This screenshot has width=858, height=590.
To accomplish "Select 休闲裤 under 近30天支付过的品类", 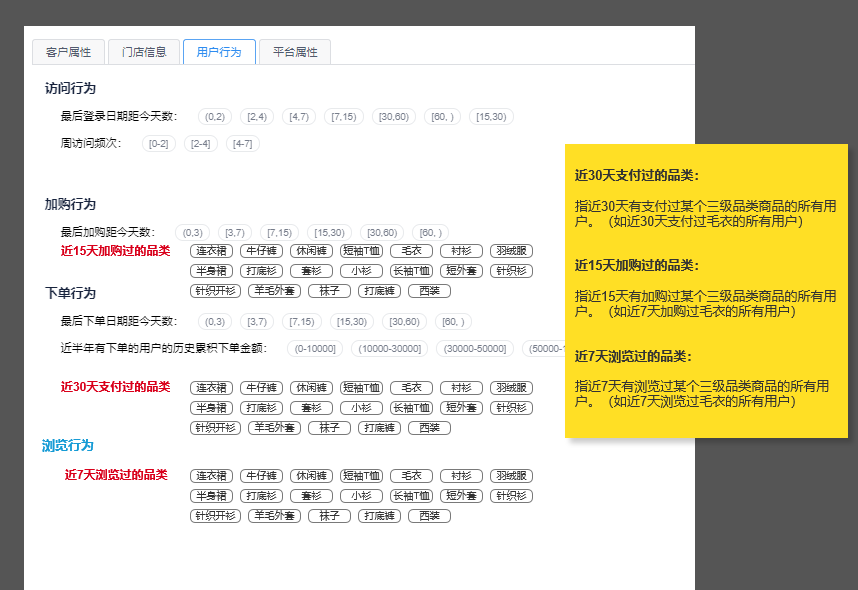I will click(x=311, y=388).
